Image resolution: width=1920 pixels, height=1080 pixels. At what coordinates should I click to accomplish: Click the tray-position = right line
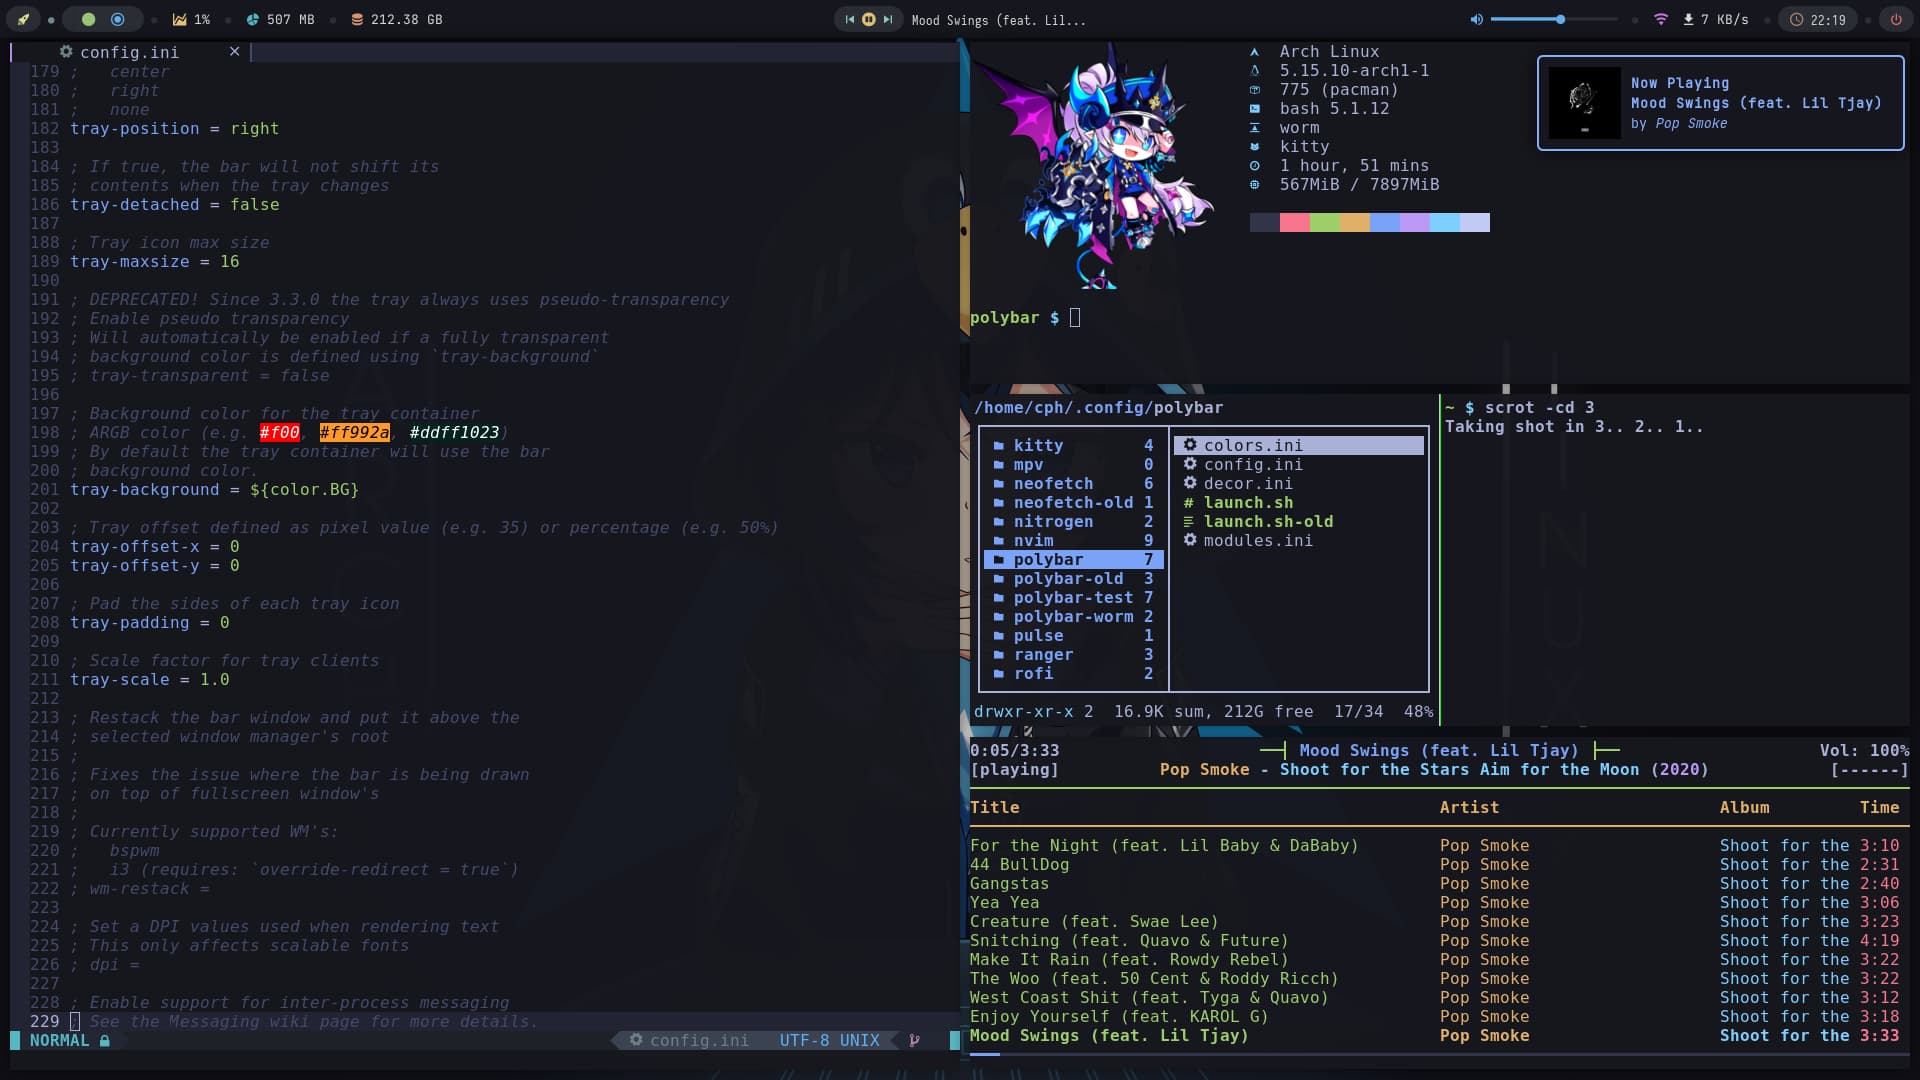(x=174, y=128)
